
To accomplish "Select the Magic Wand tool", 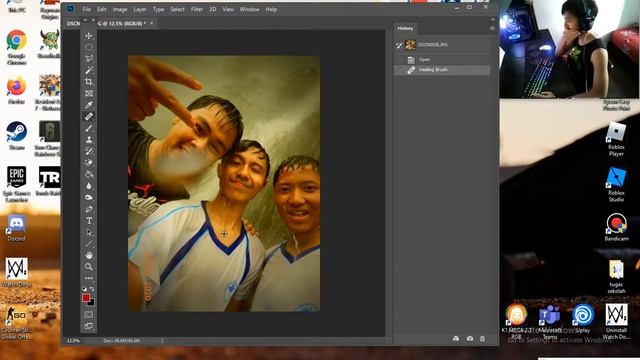I will coord(89,70).
